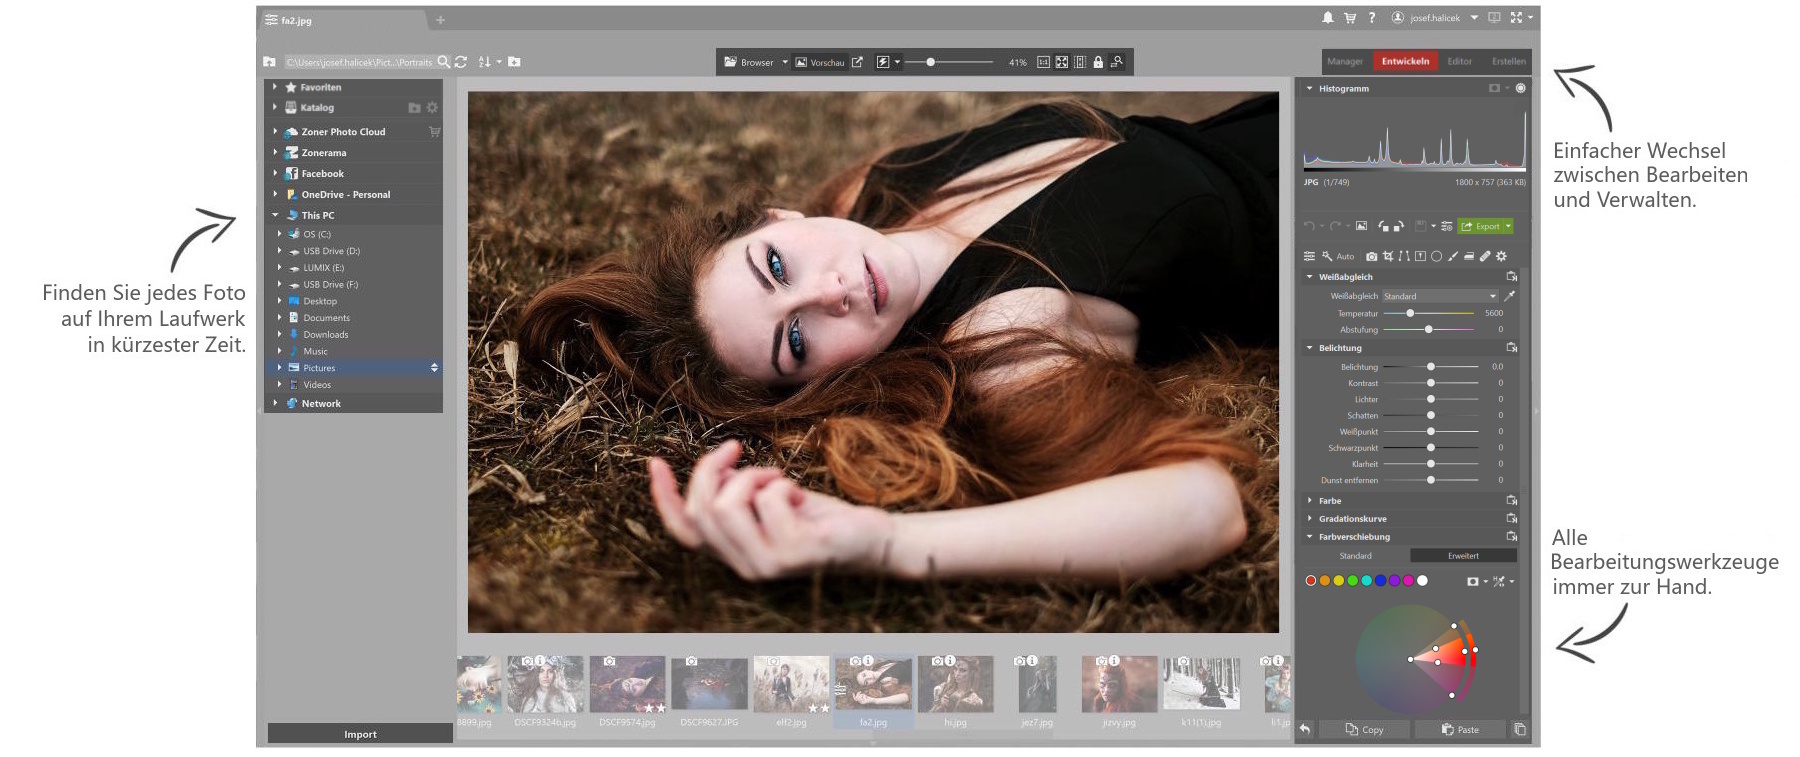Collapse the This PC node
1800x757 pixels.
275,215
